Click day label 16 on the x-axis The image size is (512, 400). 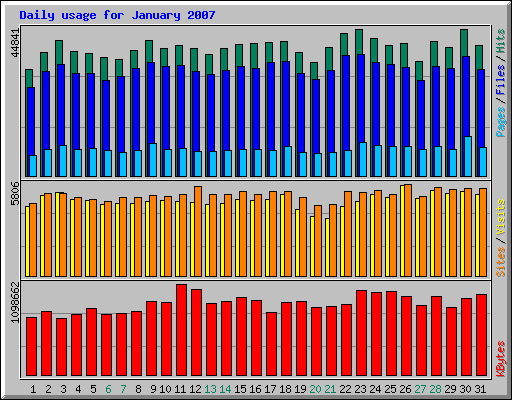point(255,389)
